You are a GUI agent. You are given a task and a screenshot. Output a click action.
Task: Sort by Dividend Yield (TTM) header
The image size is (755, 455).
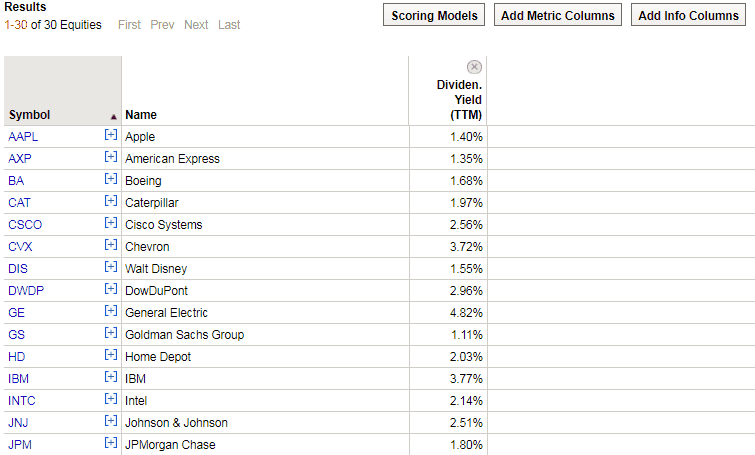click(x=459, y=100)
